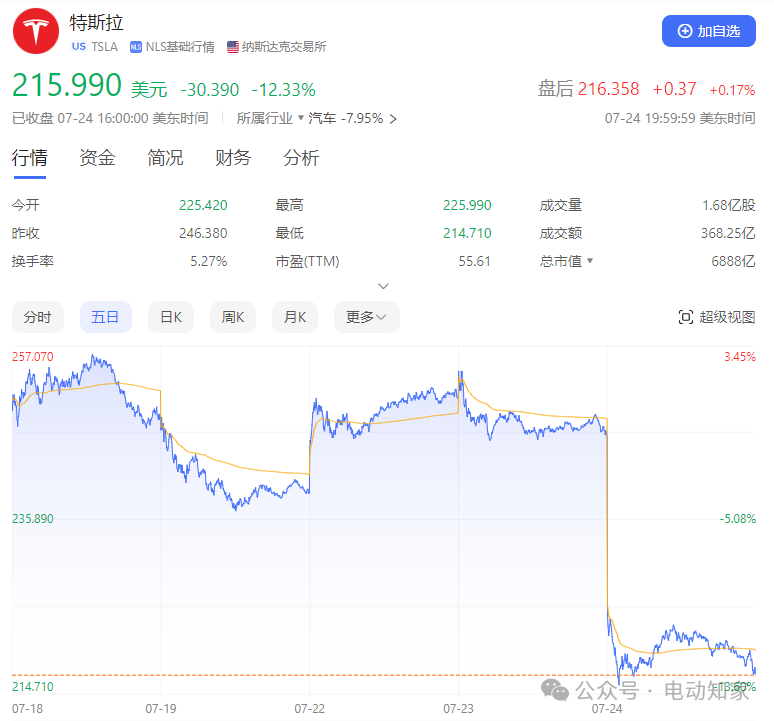Expand the 更多 chart options dropdown

pos(367,317)
